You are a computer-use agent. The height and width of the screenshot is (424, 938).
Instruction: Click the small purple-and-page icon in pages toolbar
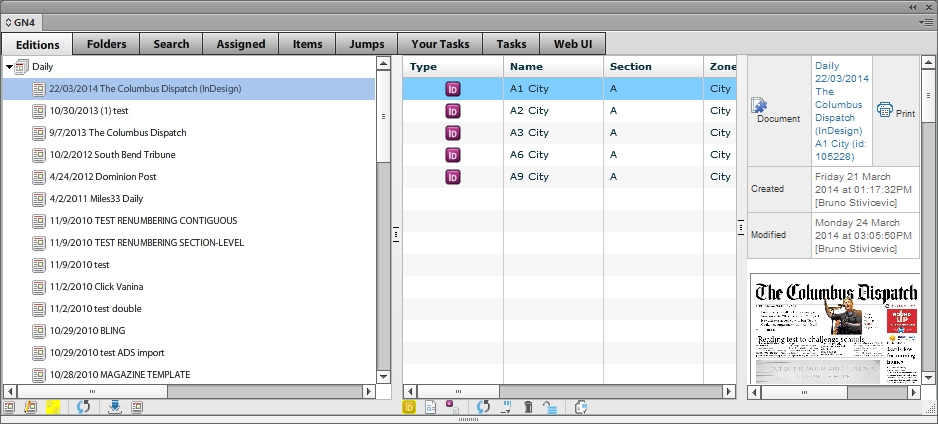[452, 407]
